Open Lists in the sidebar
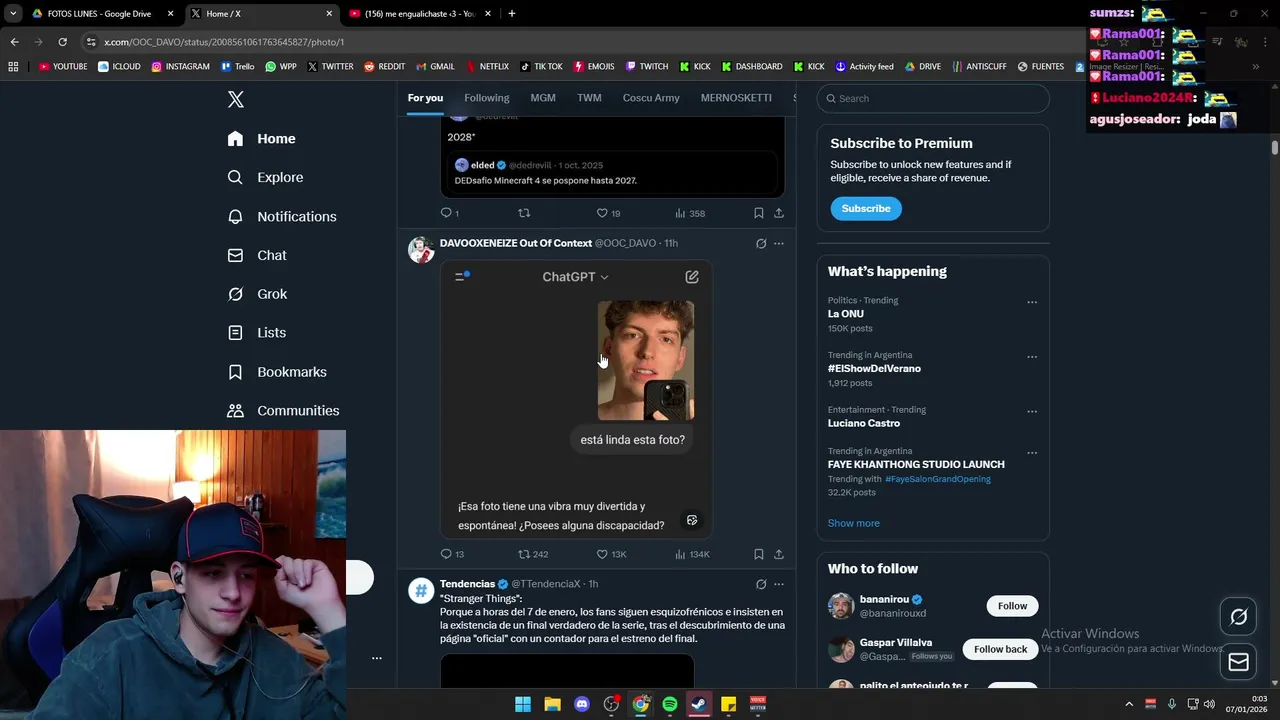1280x720 pixels. 257,333
